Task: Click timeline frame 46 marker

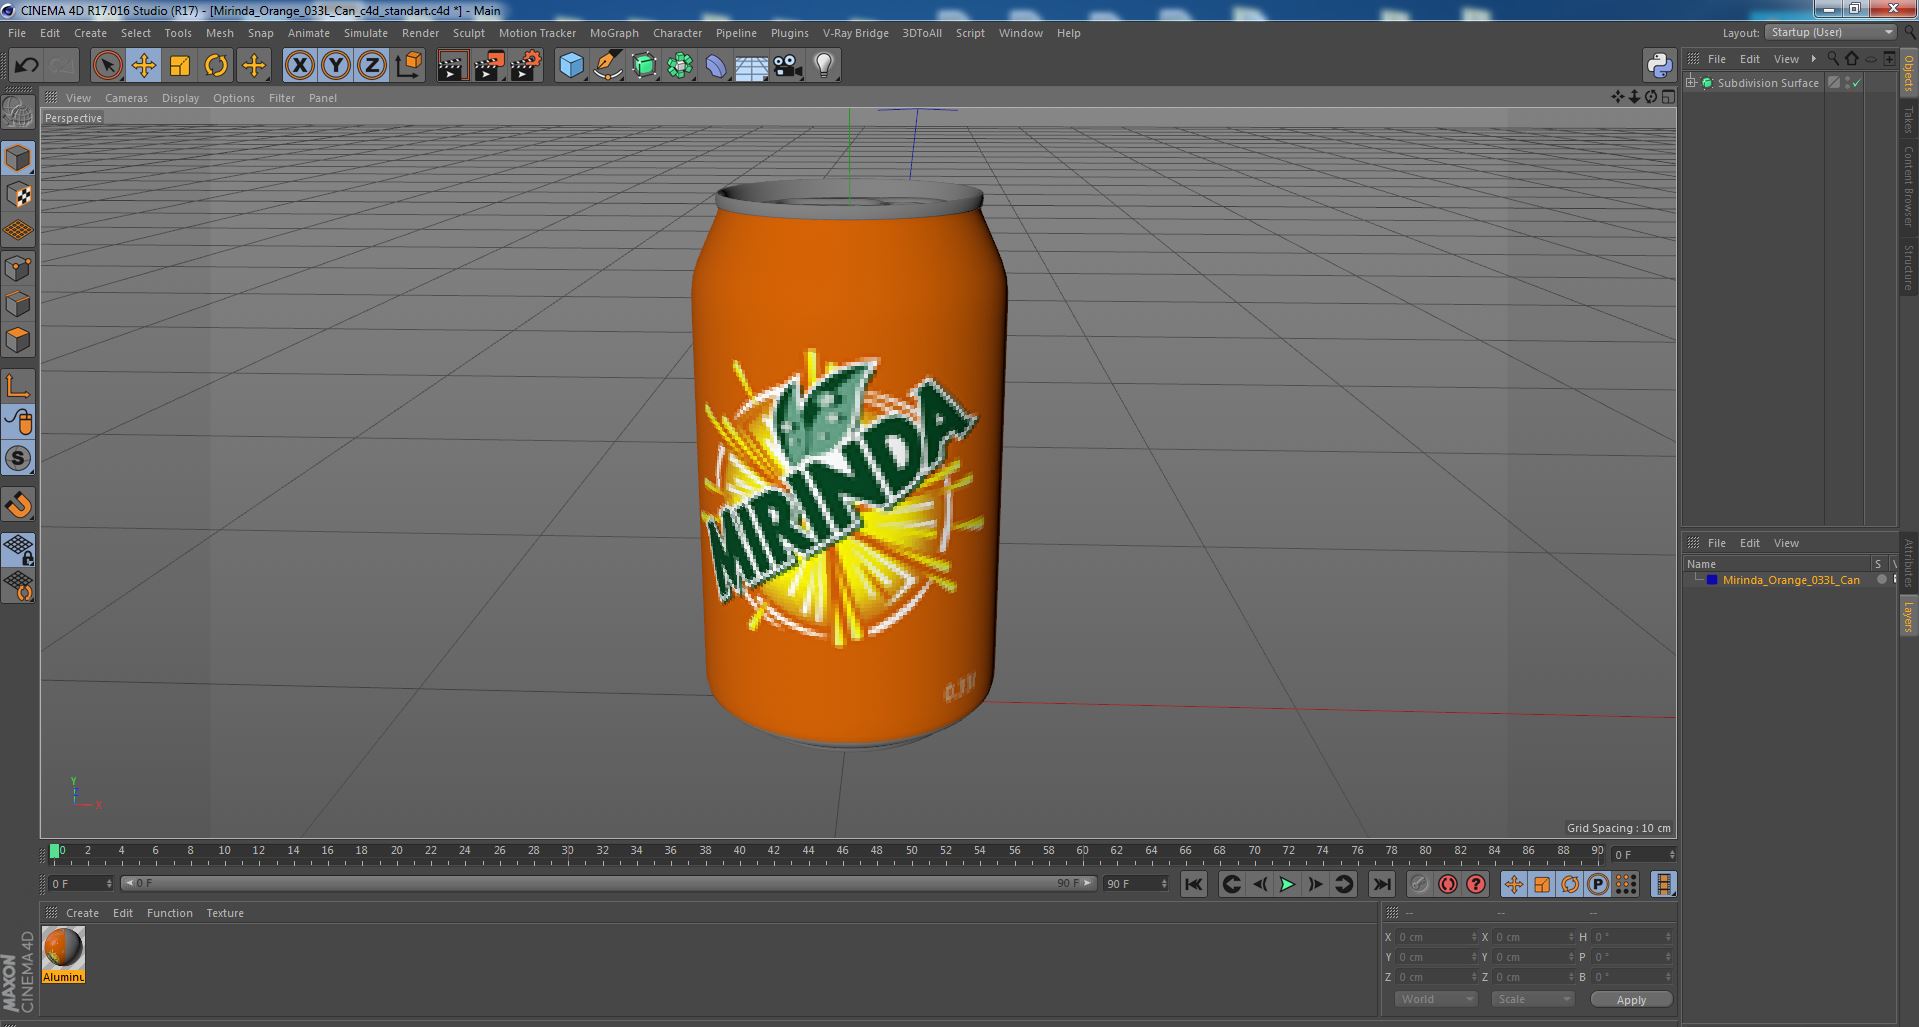Action: coord(843,852)
